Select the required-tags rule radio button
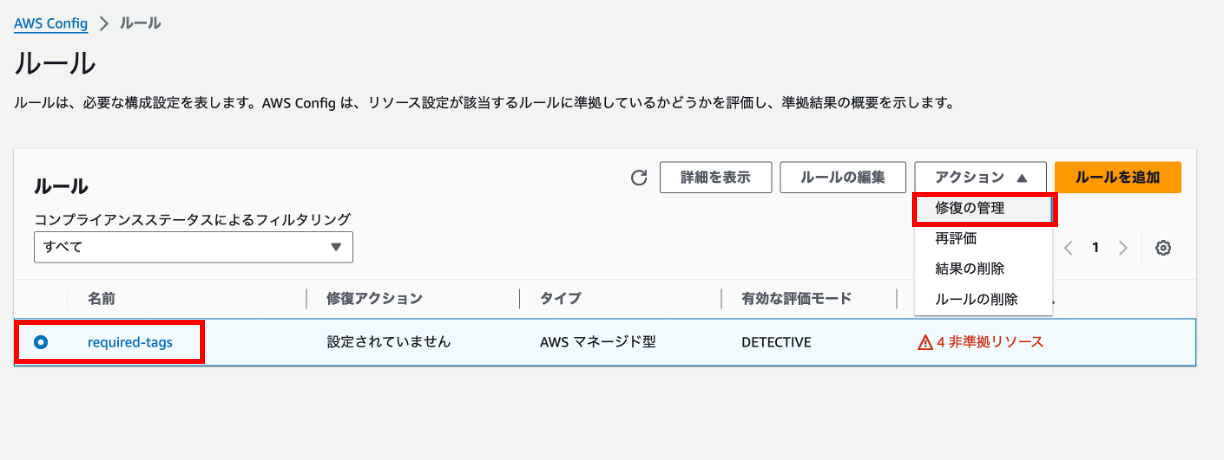This screenshot has width=1224, height=460. coord(41,342)
